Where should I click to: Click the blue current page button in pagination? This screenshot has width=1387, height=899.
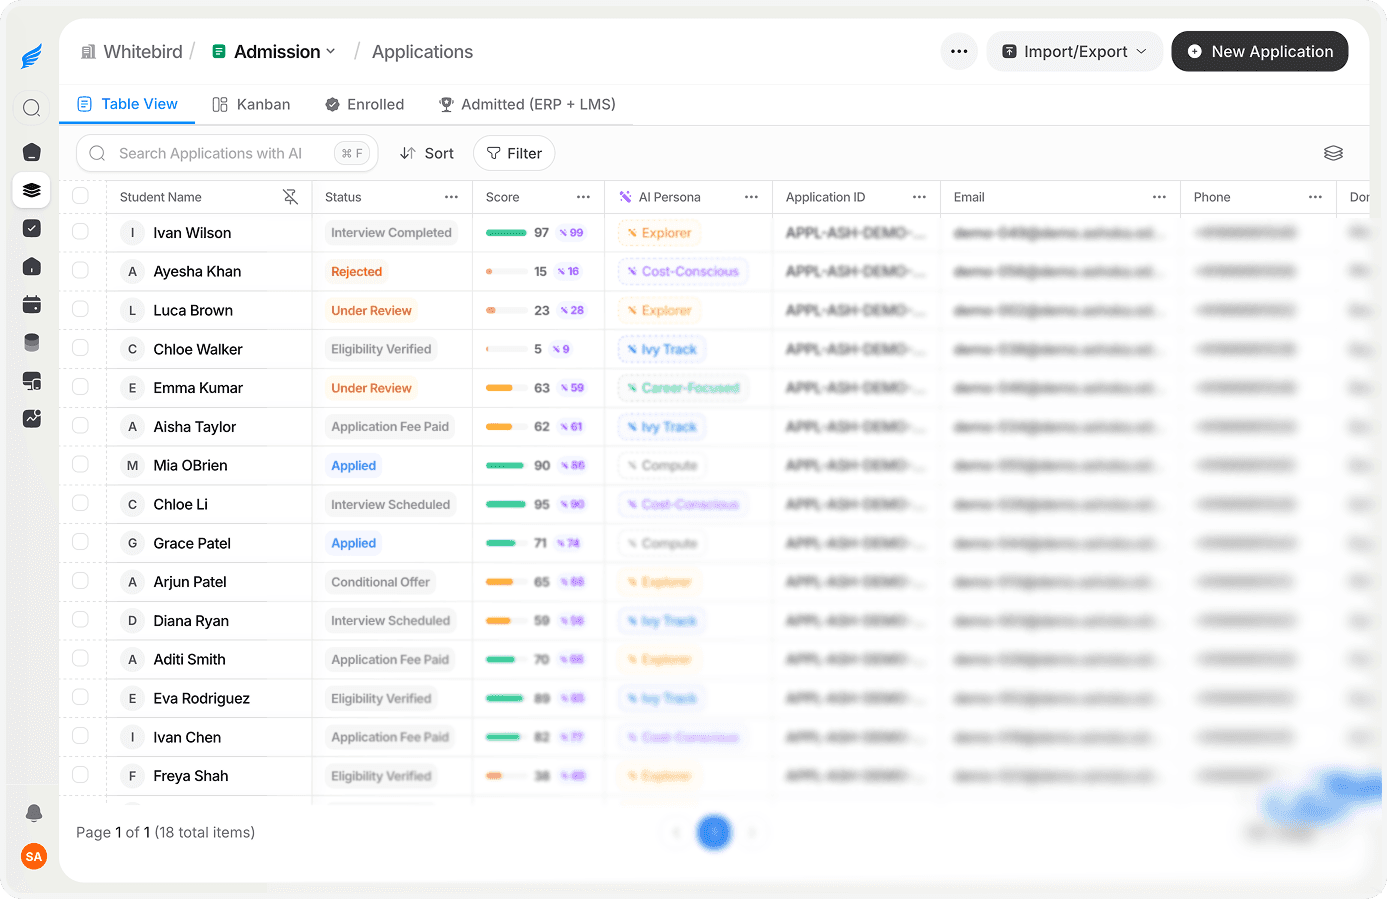714,832
